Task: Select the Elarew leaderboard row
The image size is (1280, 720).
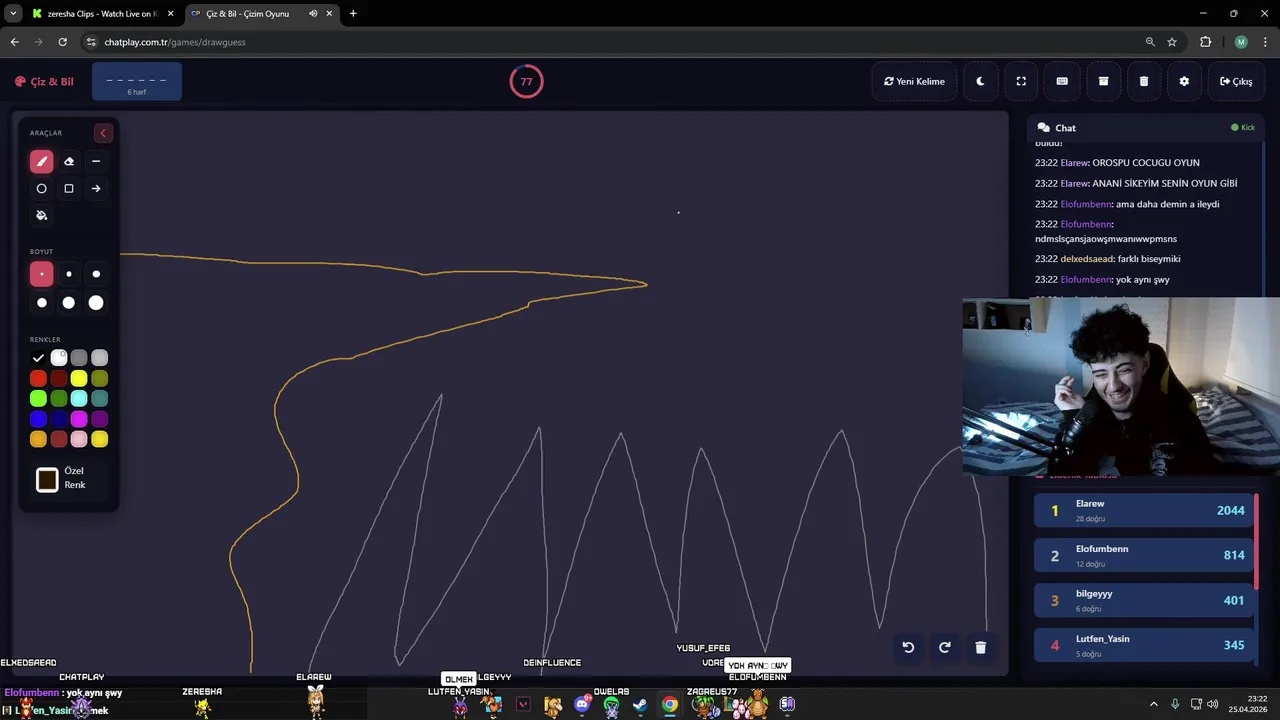Action: [1144, 510]
